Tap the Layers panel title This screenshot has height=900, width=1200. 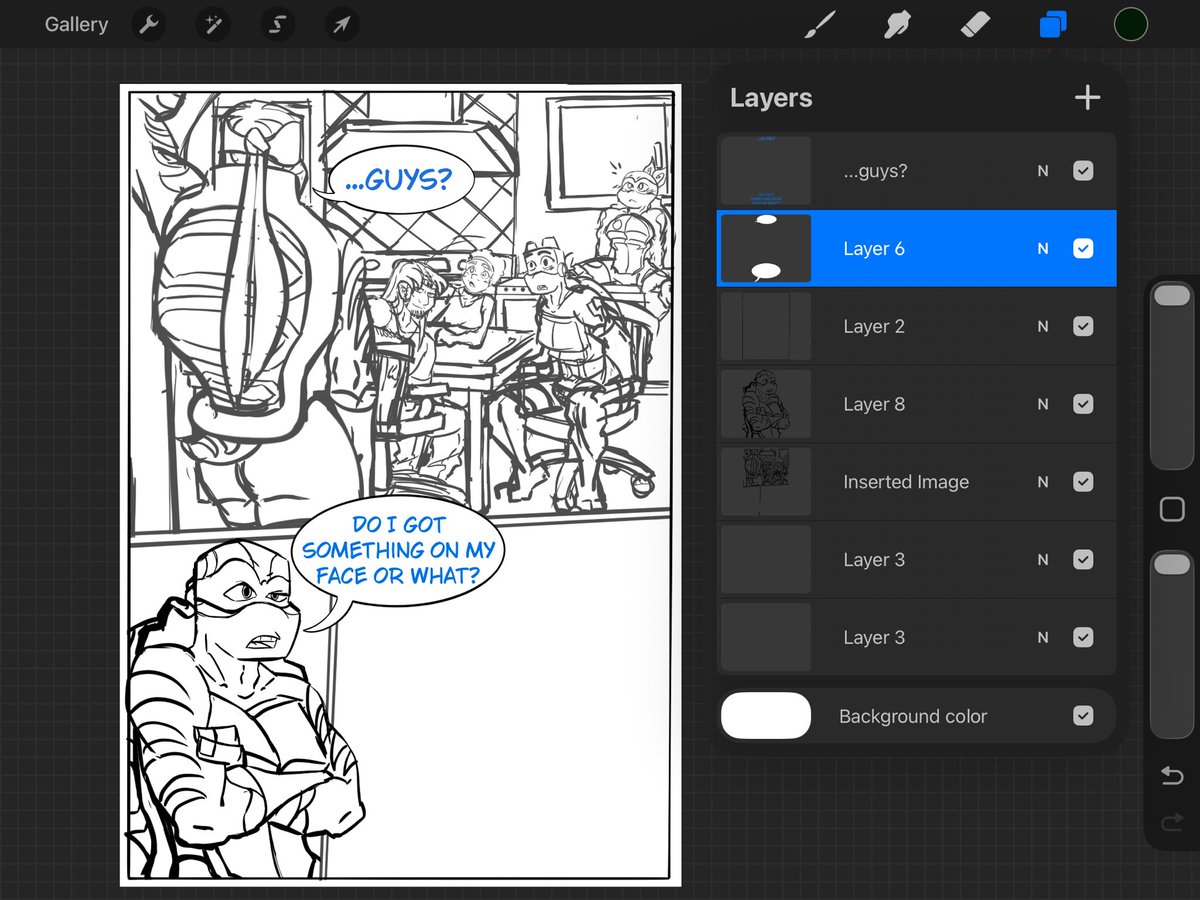coord(771,98)
